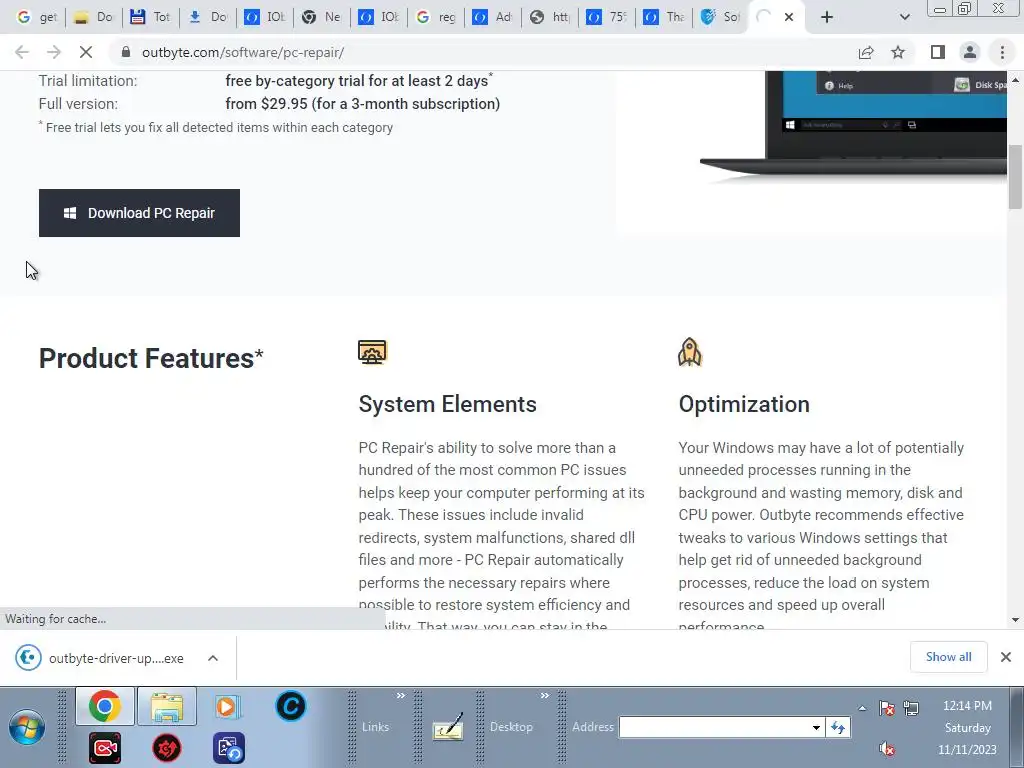Launch the media player taskbar icon
Viewport: 1024px width, 768px height.
228,707
